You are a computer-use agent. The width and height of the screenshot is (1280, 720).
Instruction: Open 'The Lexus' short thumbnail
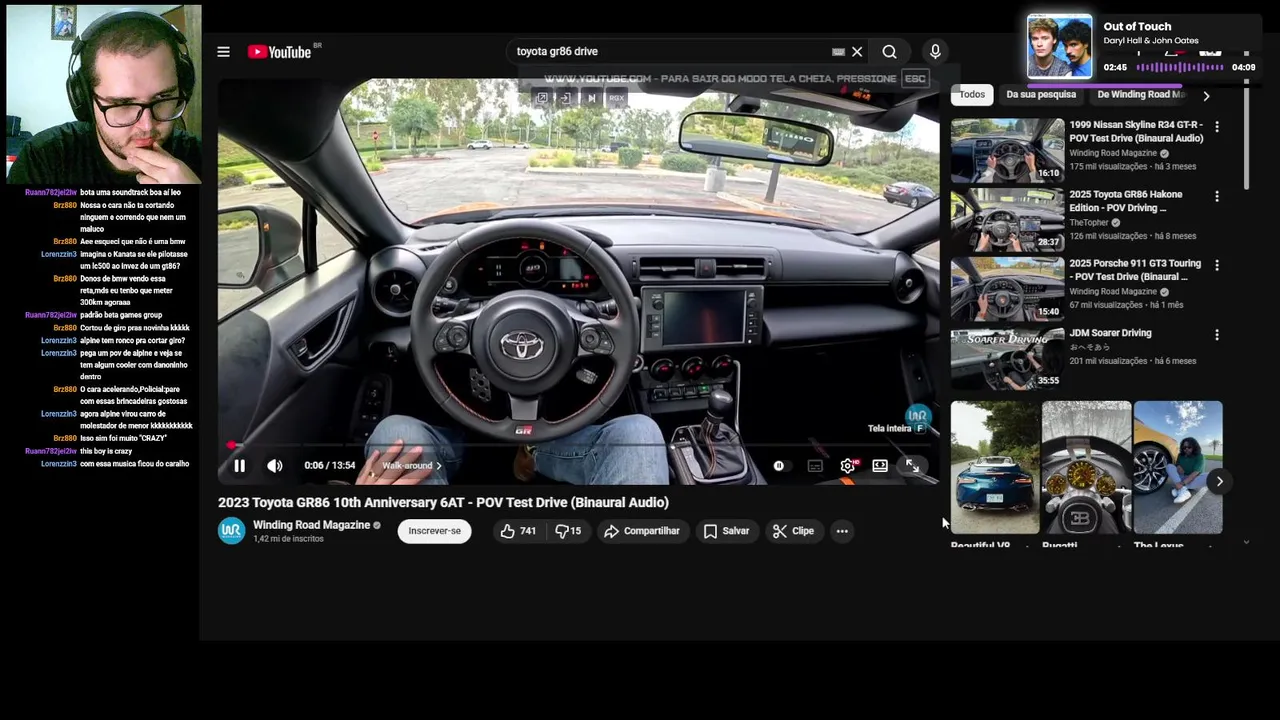click(x=1178, y=467)
